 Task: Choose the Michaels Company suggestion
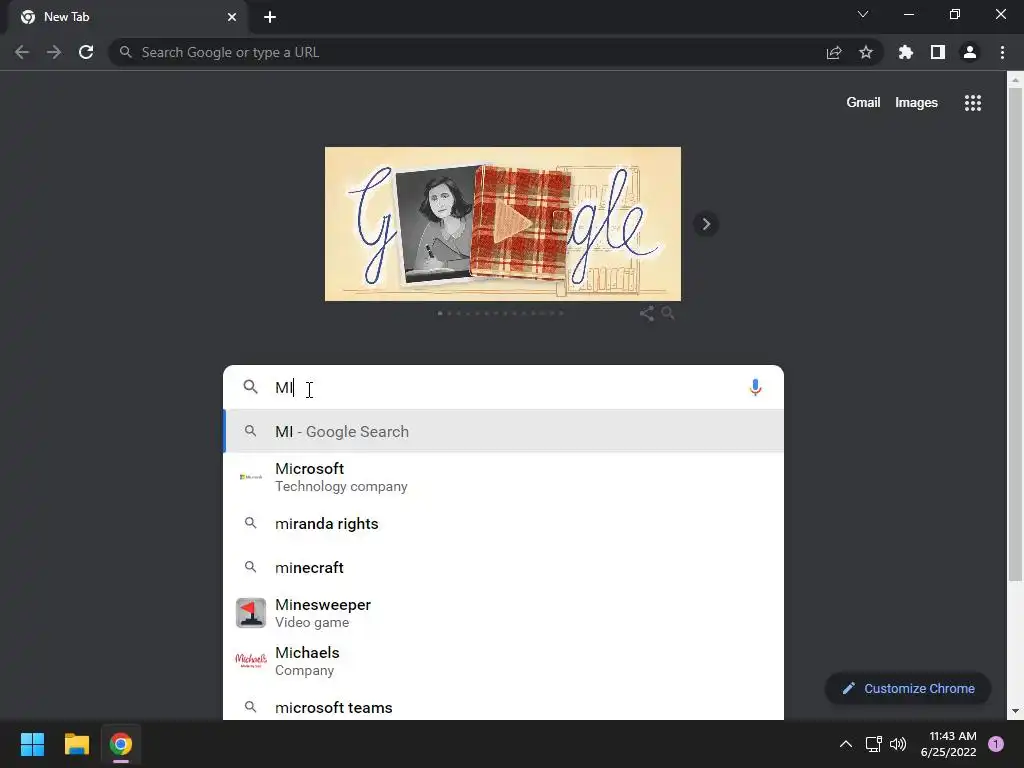pyautogui.click(x=504, y=661)
